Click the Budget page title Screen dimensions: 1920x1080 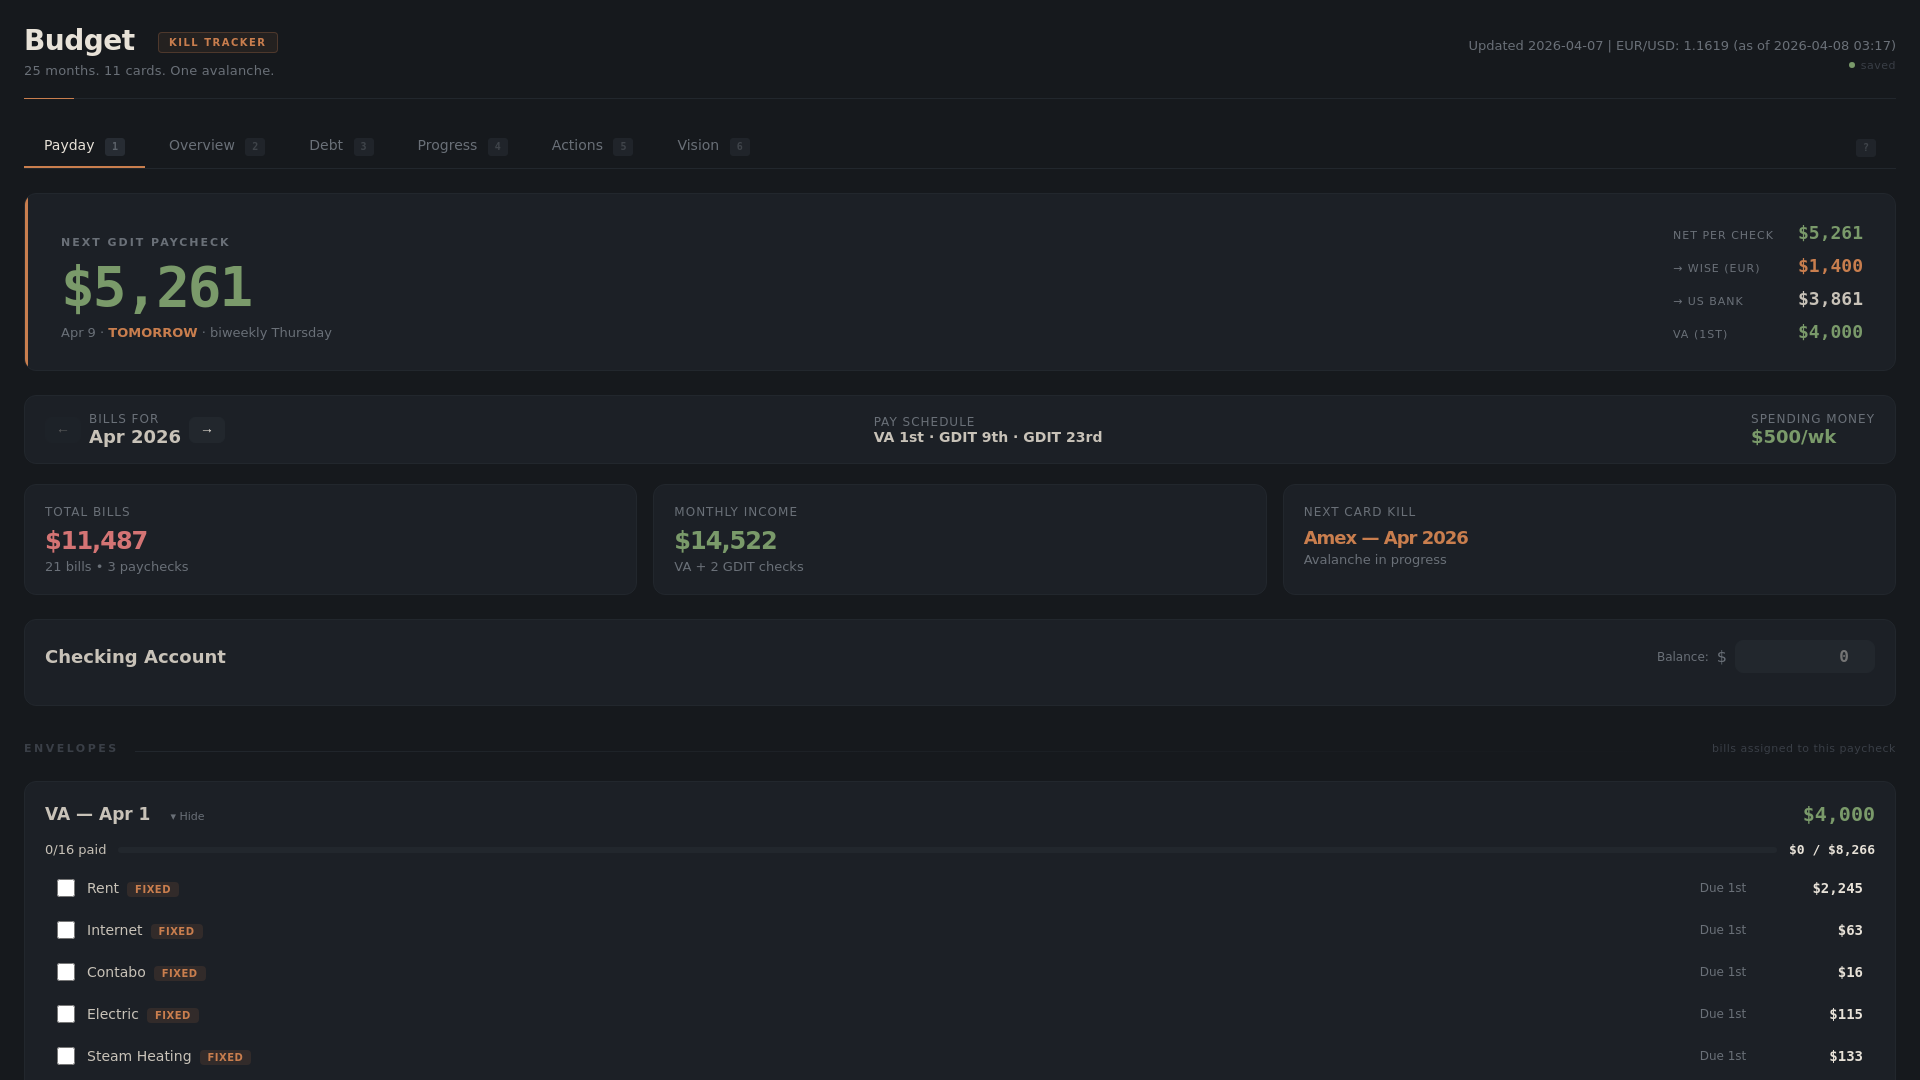tap(79, 40)
